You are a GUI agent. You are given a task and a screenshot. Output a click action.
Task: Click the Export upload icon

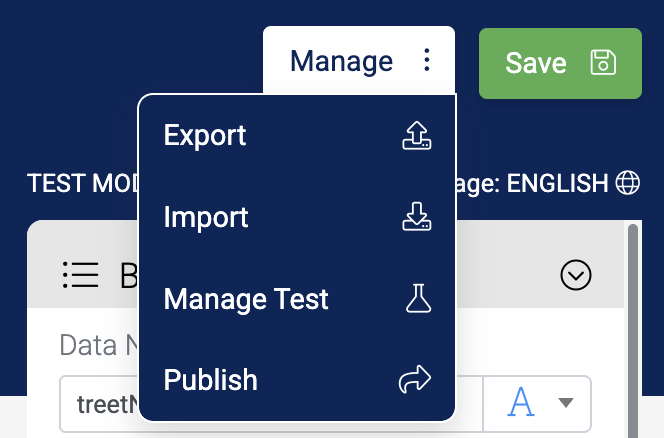[x=417, y=136]
